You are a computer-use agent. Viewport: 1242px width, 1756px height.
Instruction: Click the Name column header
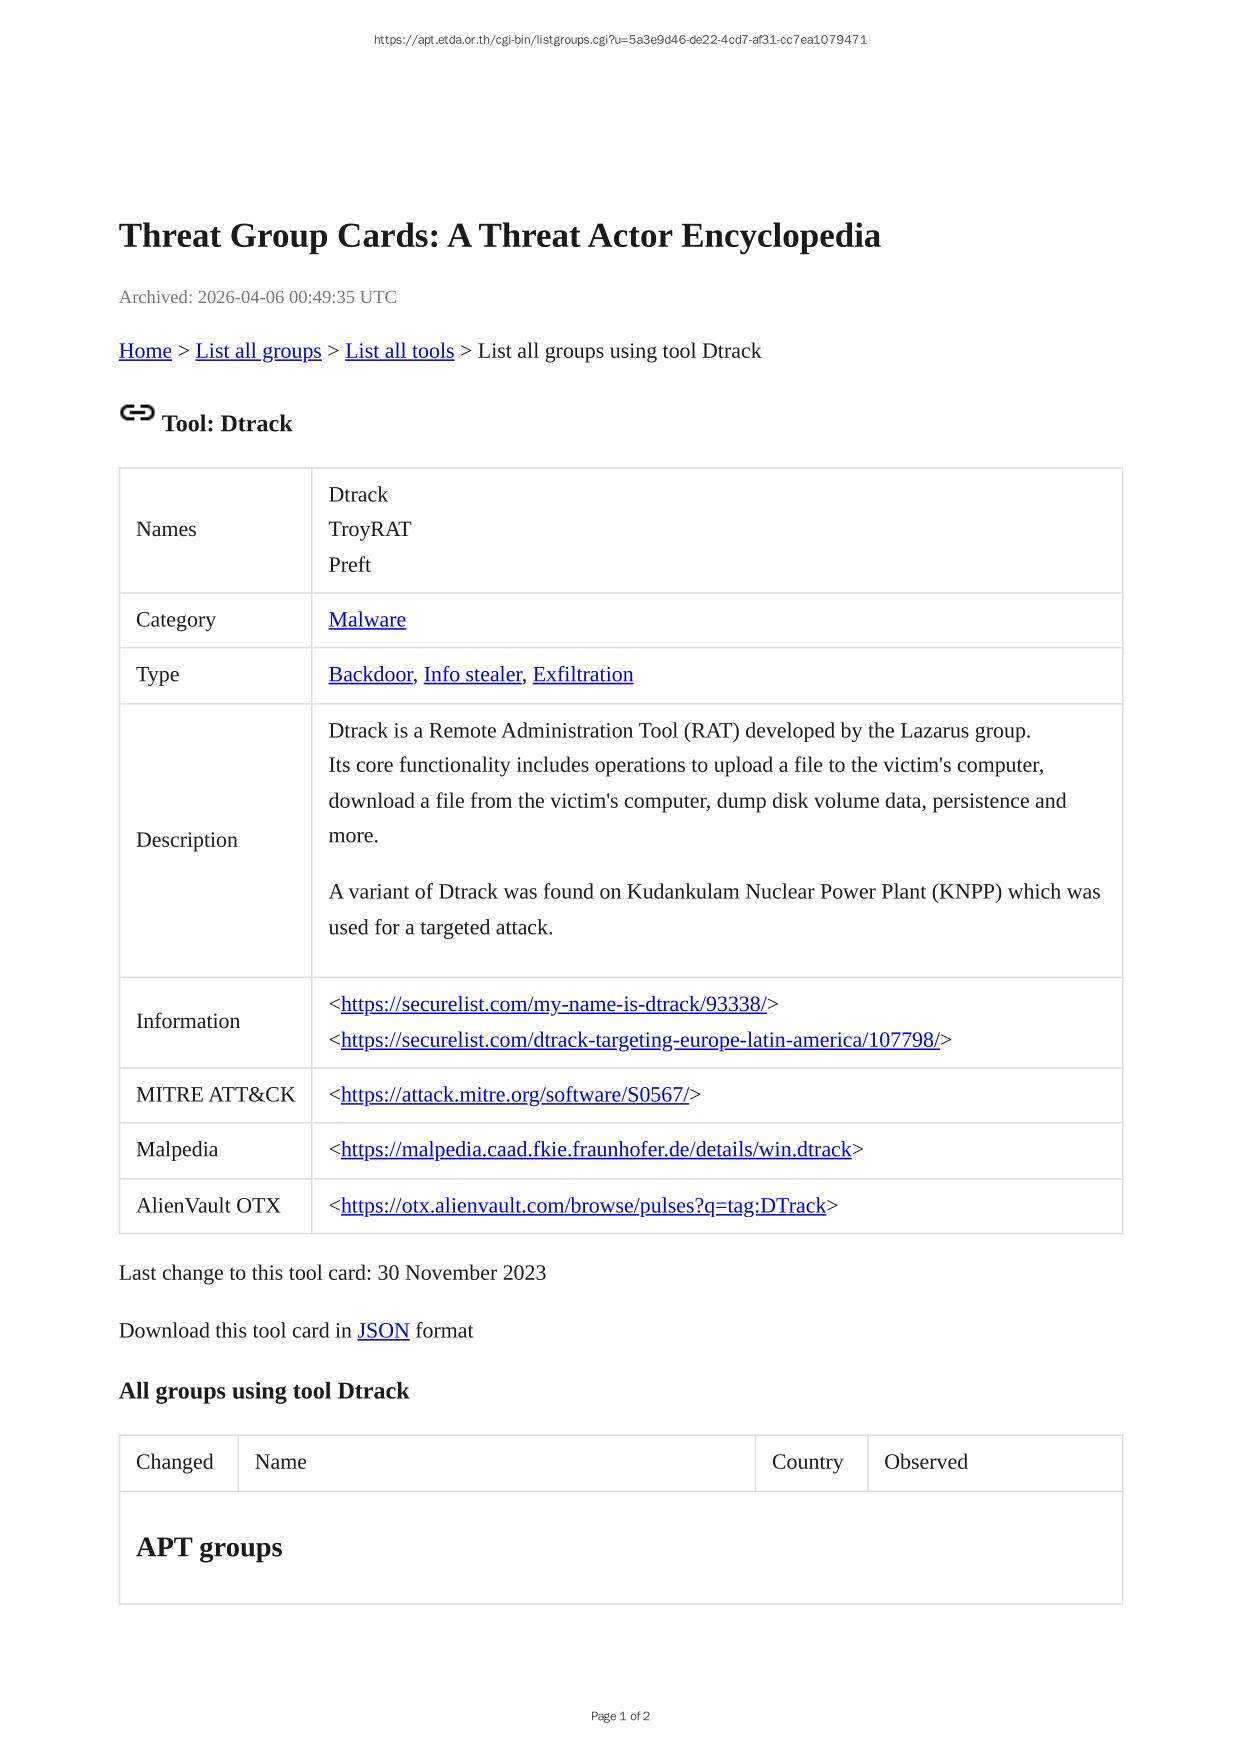281,1462
